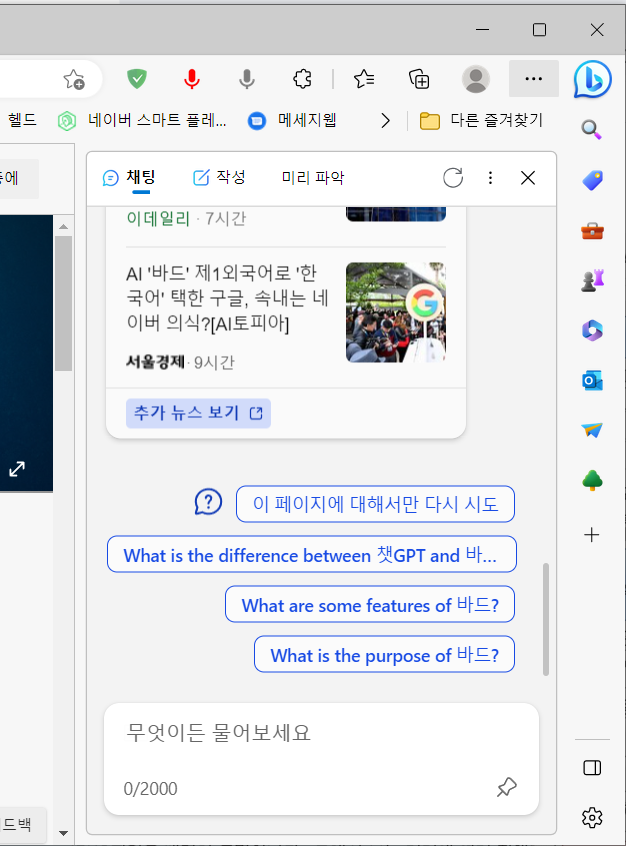Click the pin icon in chat input

pyautogui.click(x=507, y=787)
